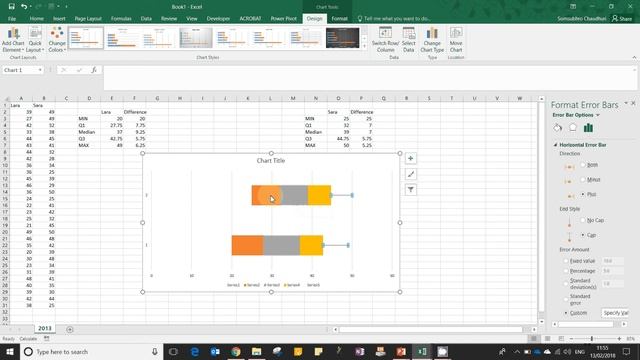The height and width of the screenshot is (360, 640).
Task: Click the Save icon in title bar
Action: (11, 7)
